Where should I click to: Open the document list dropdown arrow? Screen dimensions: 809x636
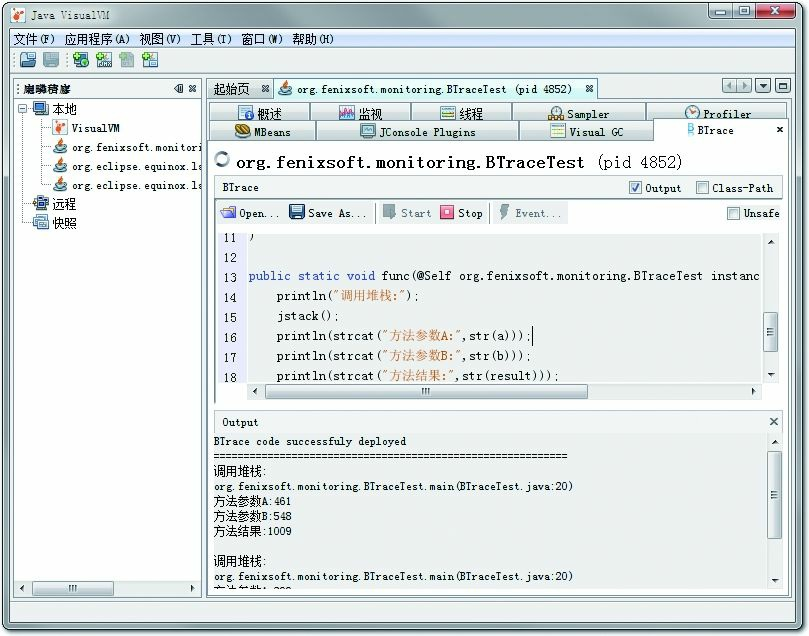coord(763,86)
